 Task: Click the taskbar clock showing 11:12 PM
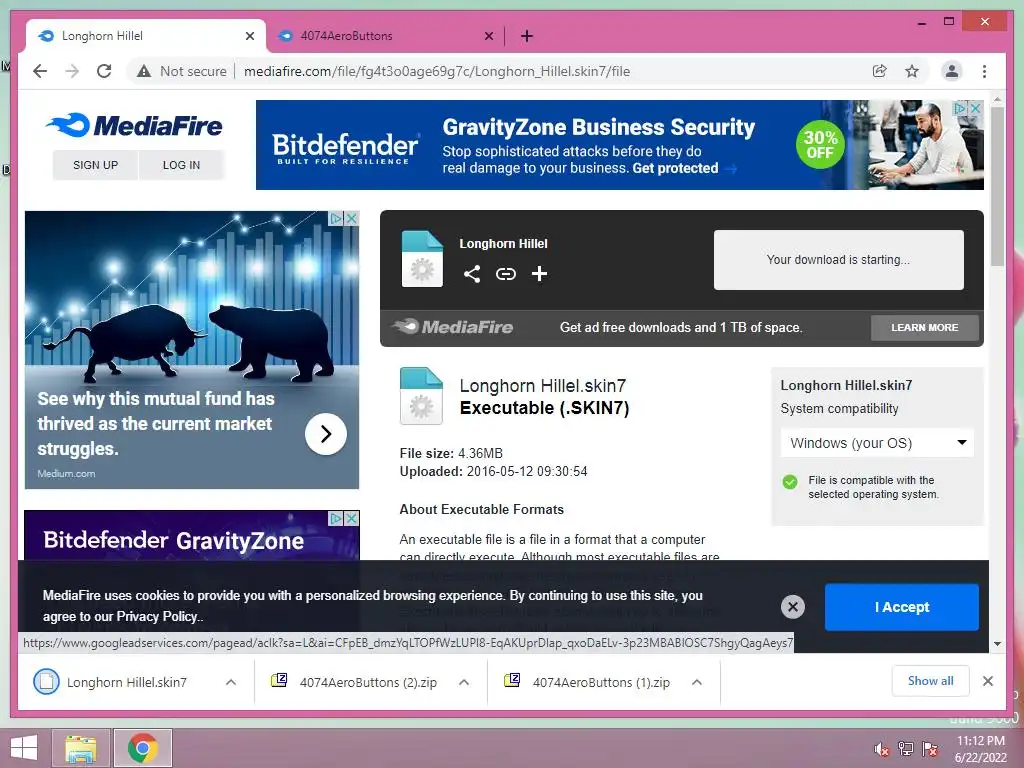980,749
